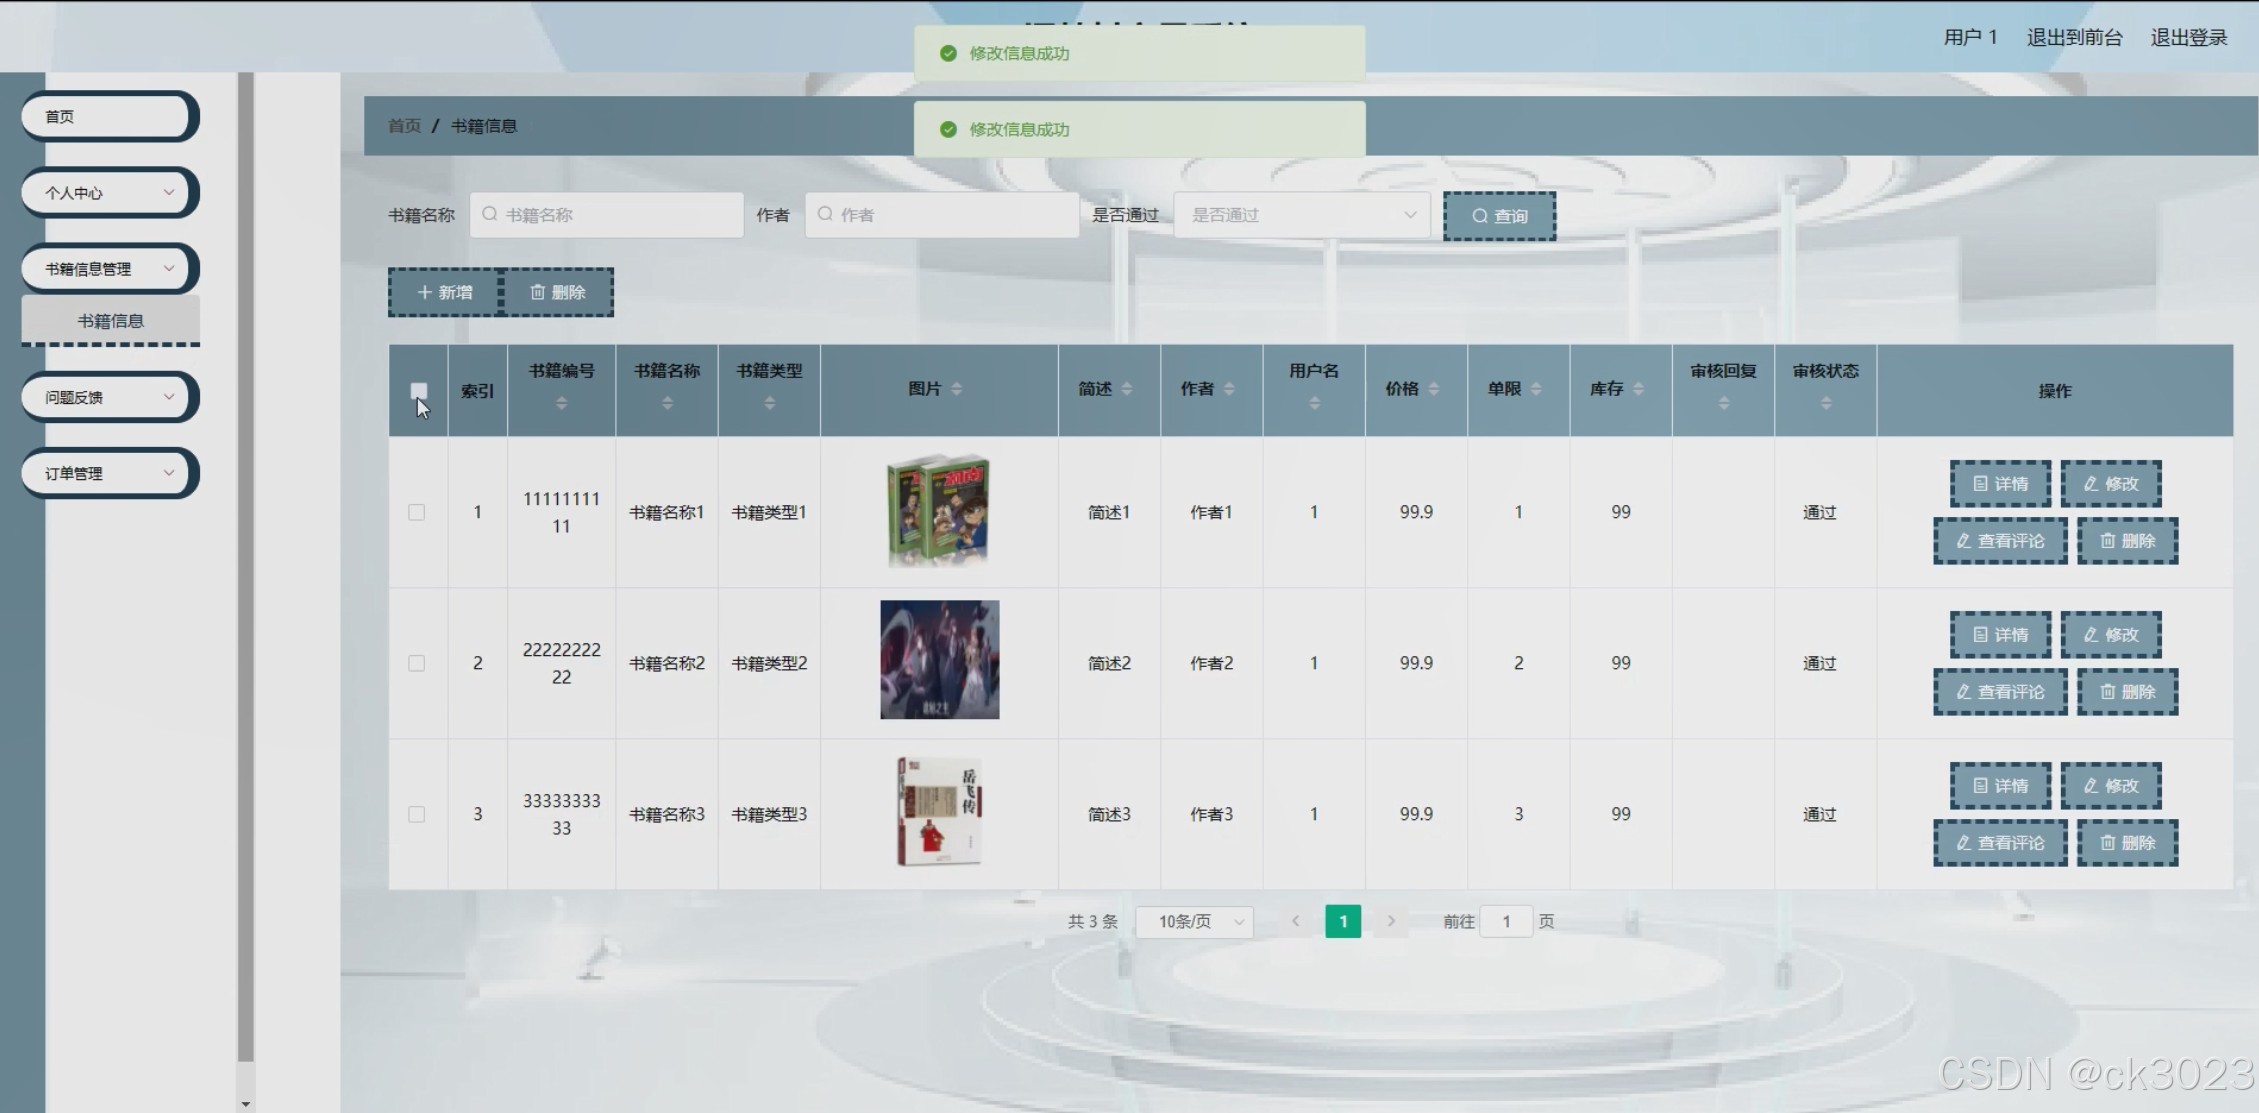Expand the 订单管理 sidebar menu
Viewport: 2259px width, 1113px height.
[108, 473]
